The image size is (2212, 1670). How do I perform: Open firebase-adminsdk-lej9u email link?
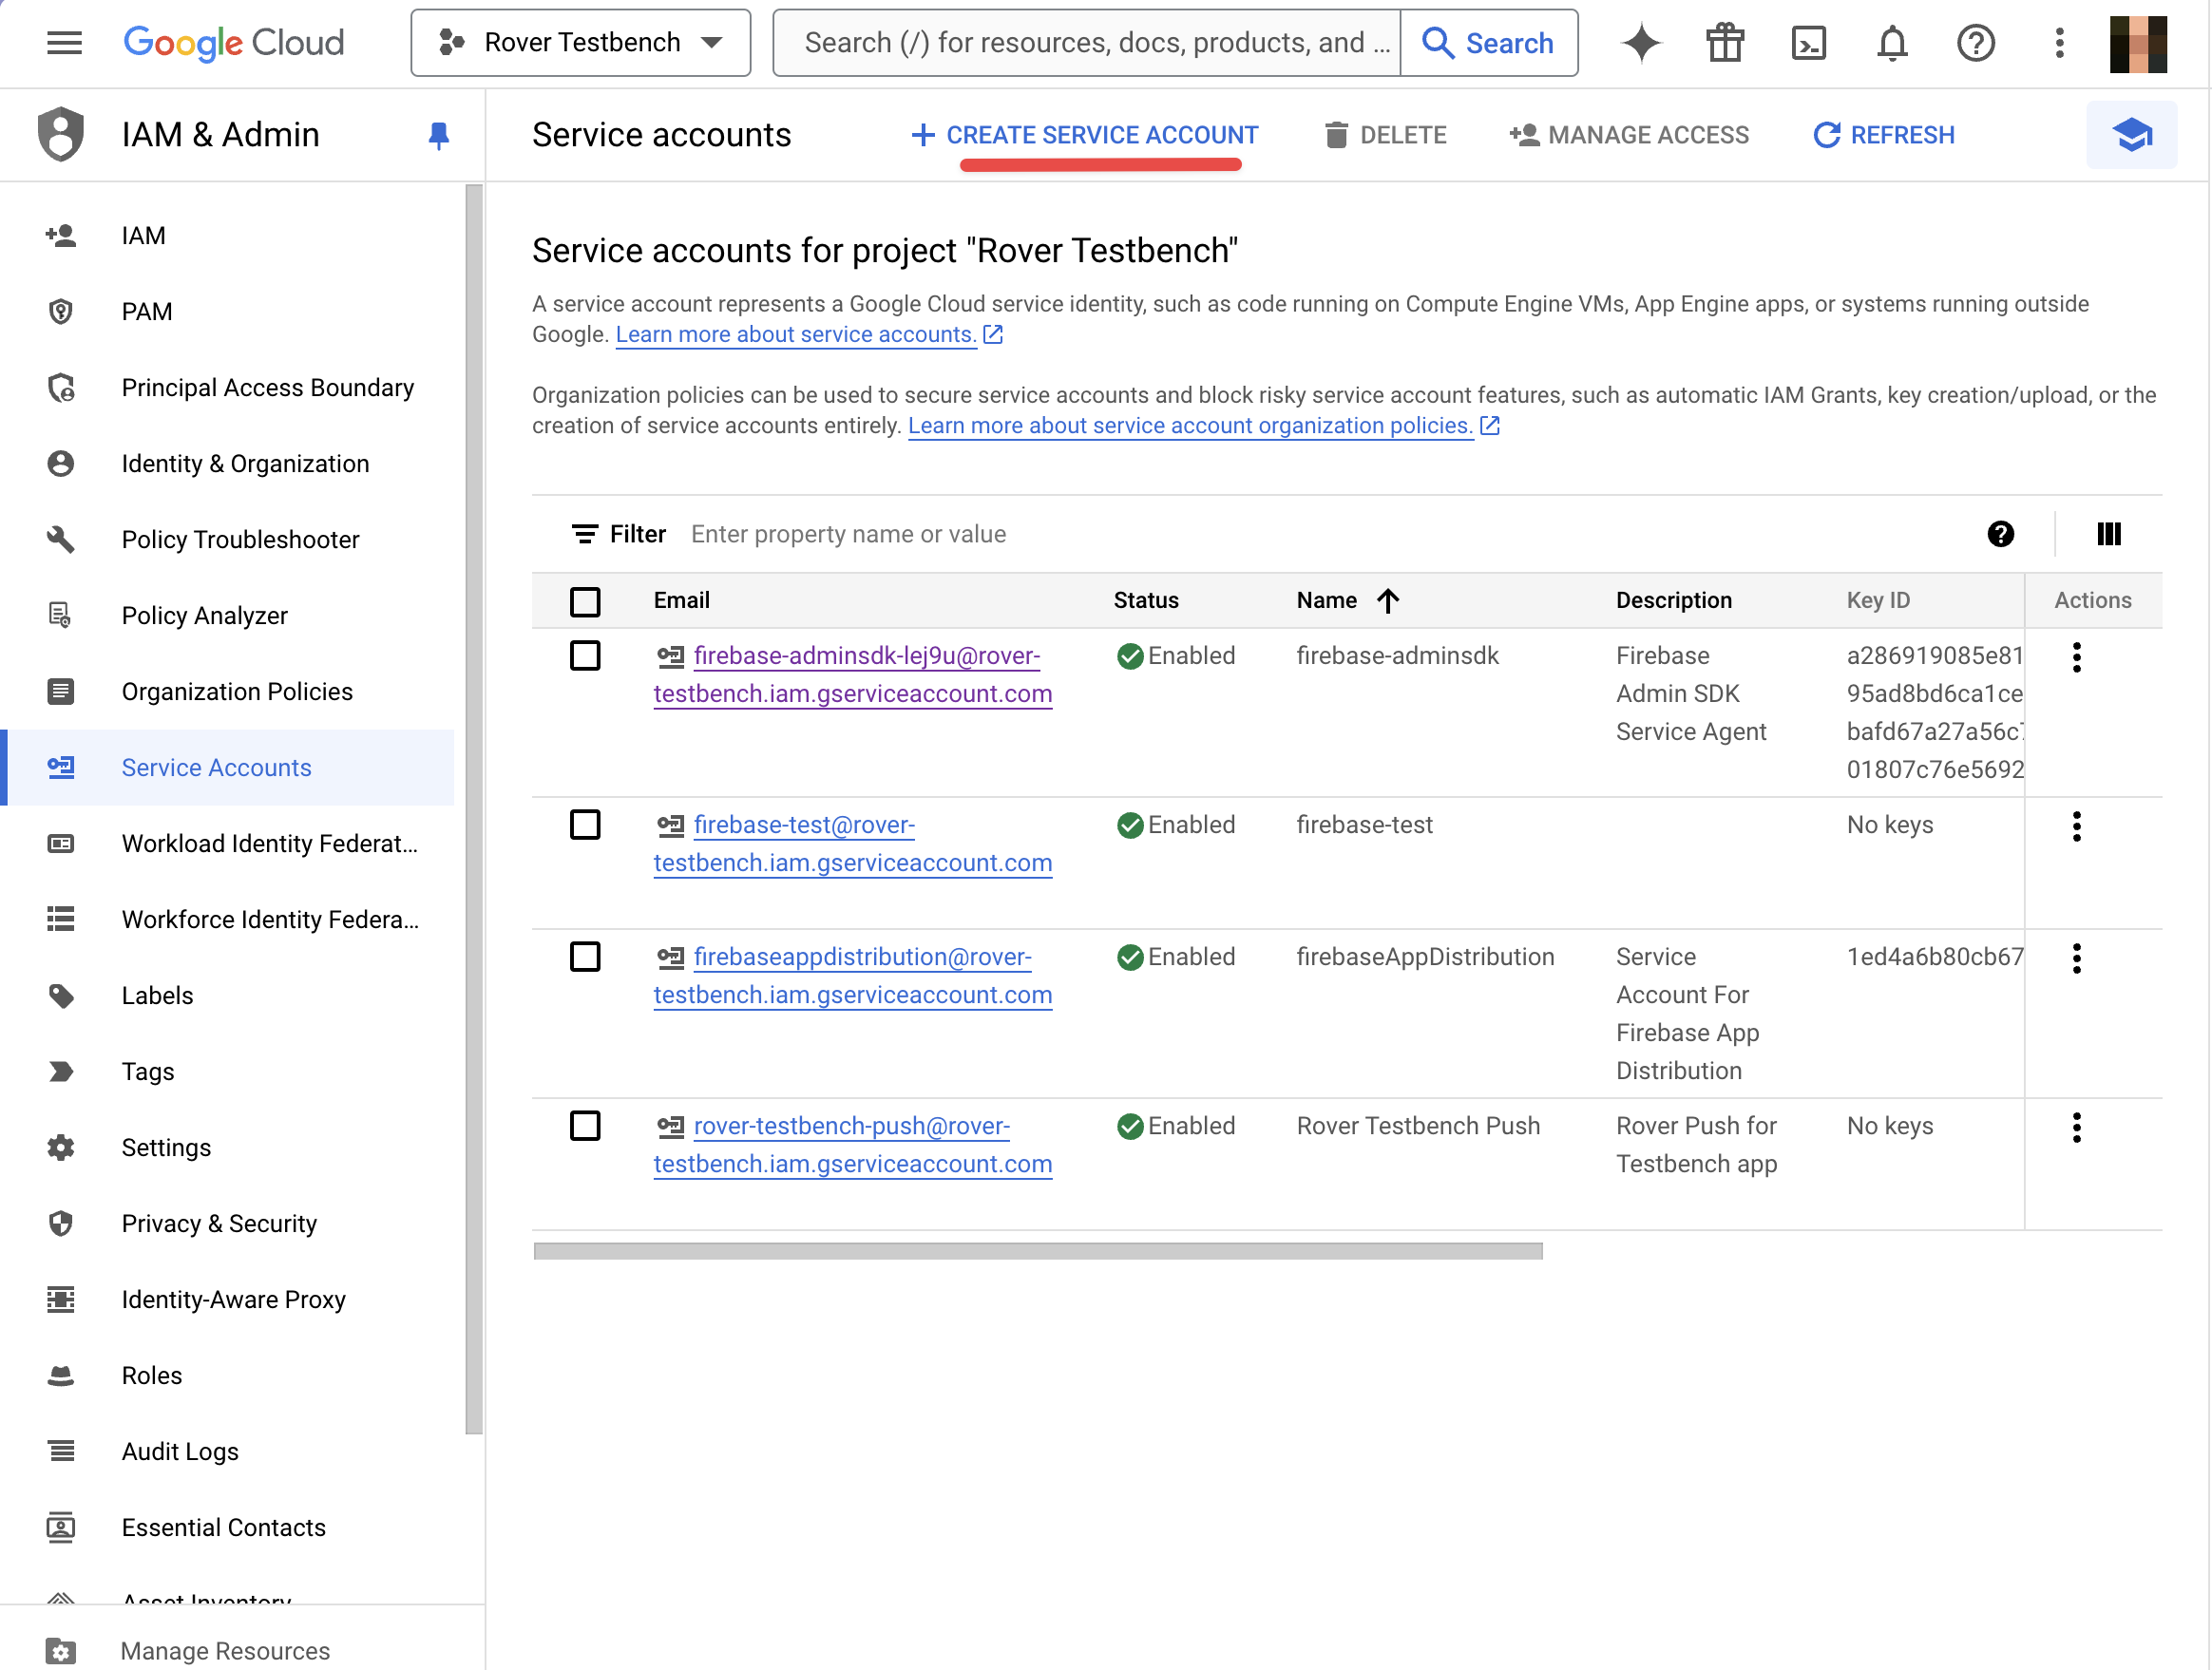click(853, 675)
